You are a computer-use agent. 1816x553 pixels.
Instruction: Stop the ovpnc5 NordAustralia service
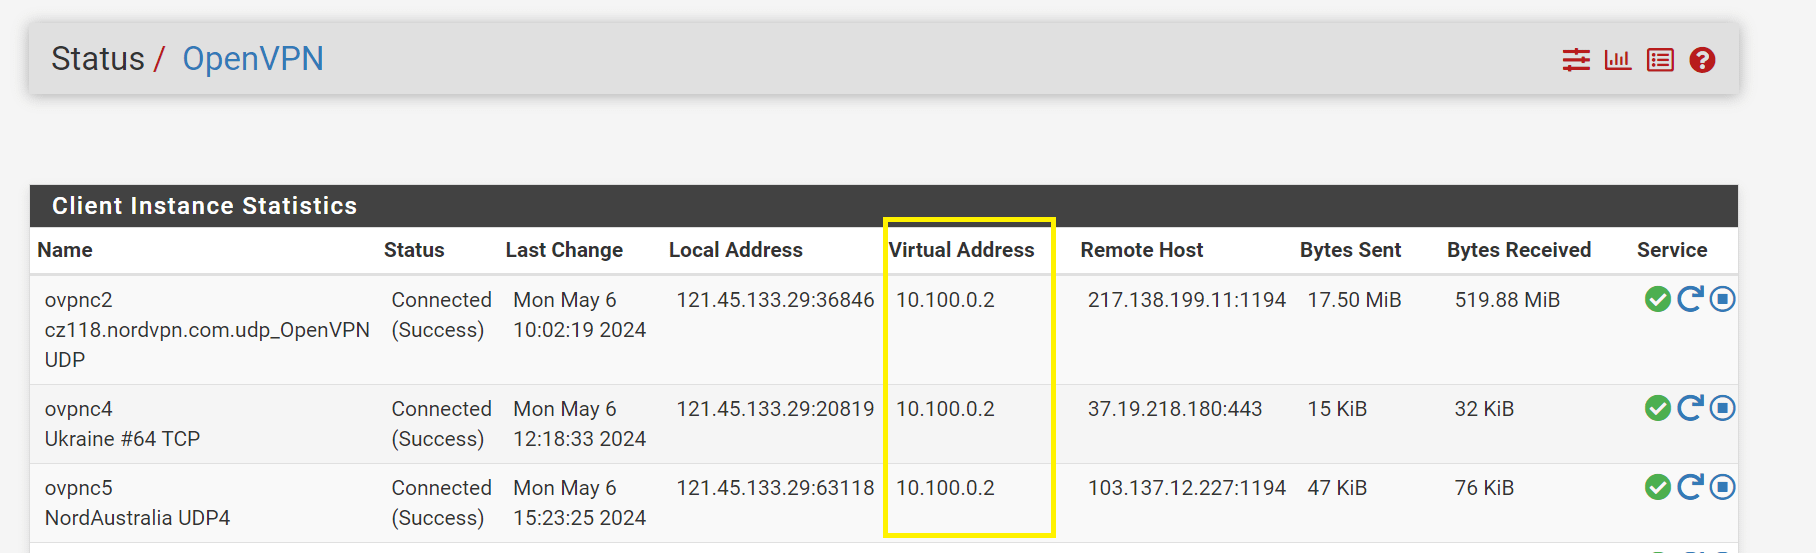coord(1722,487)
